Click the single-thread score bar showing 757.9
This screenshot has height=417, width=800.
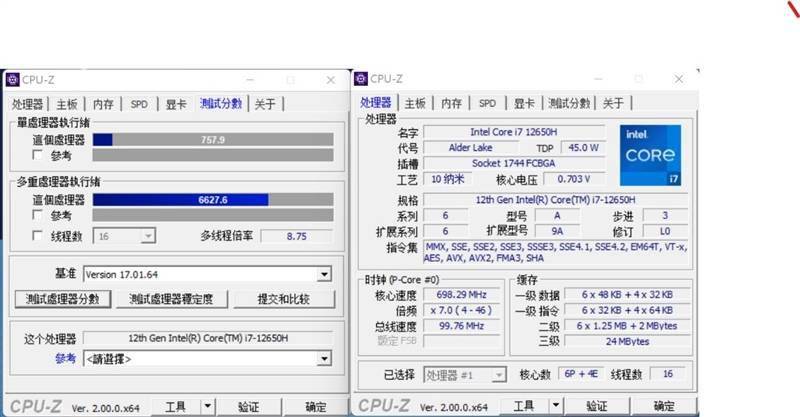point(213,140)
